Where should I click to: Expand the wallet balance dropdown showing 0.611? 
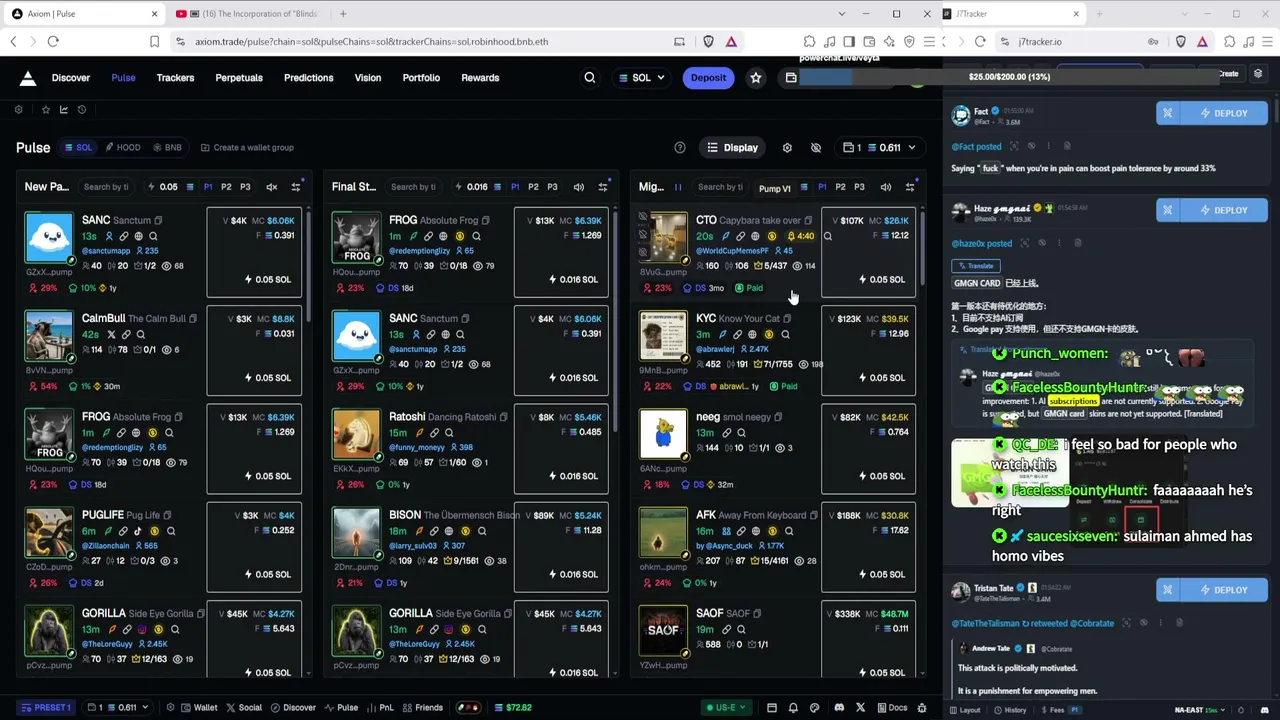[879, 148]
